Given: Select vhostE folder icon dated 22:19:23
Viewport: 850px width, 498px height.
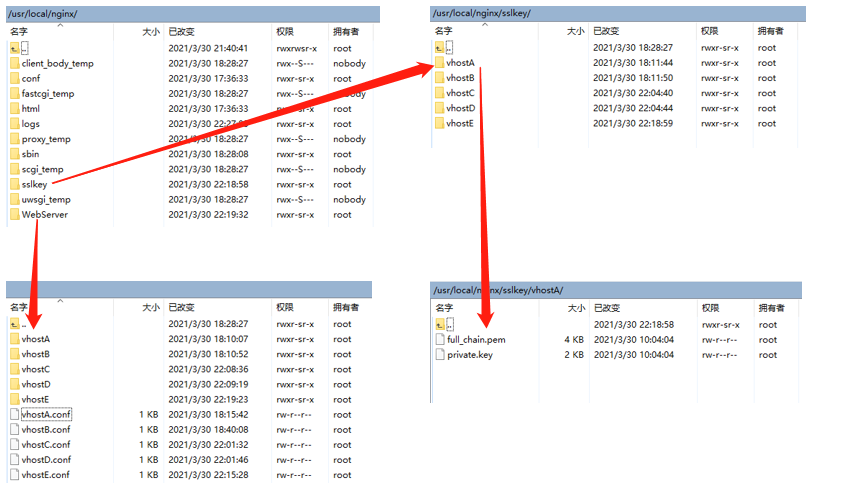Looking at the screenshot, I should (15, 400).
